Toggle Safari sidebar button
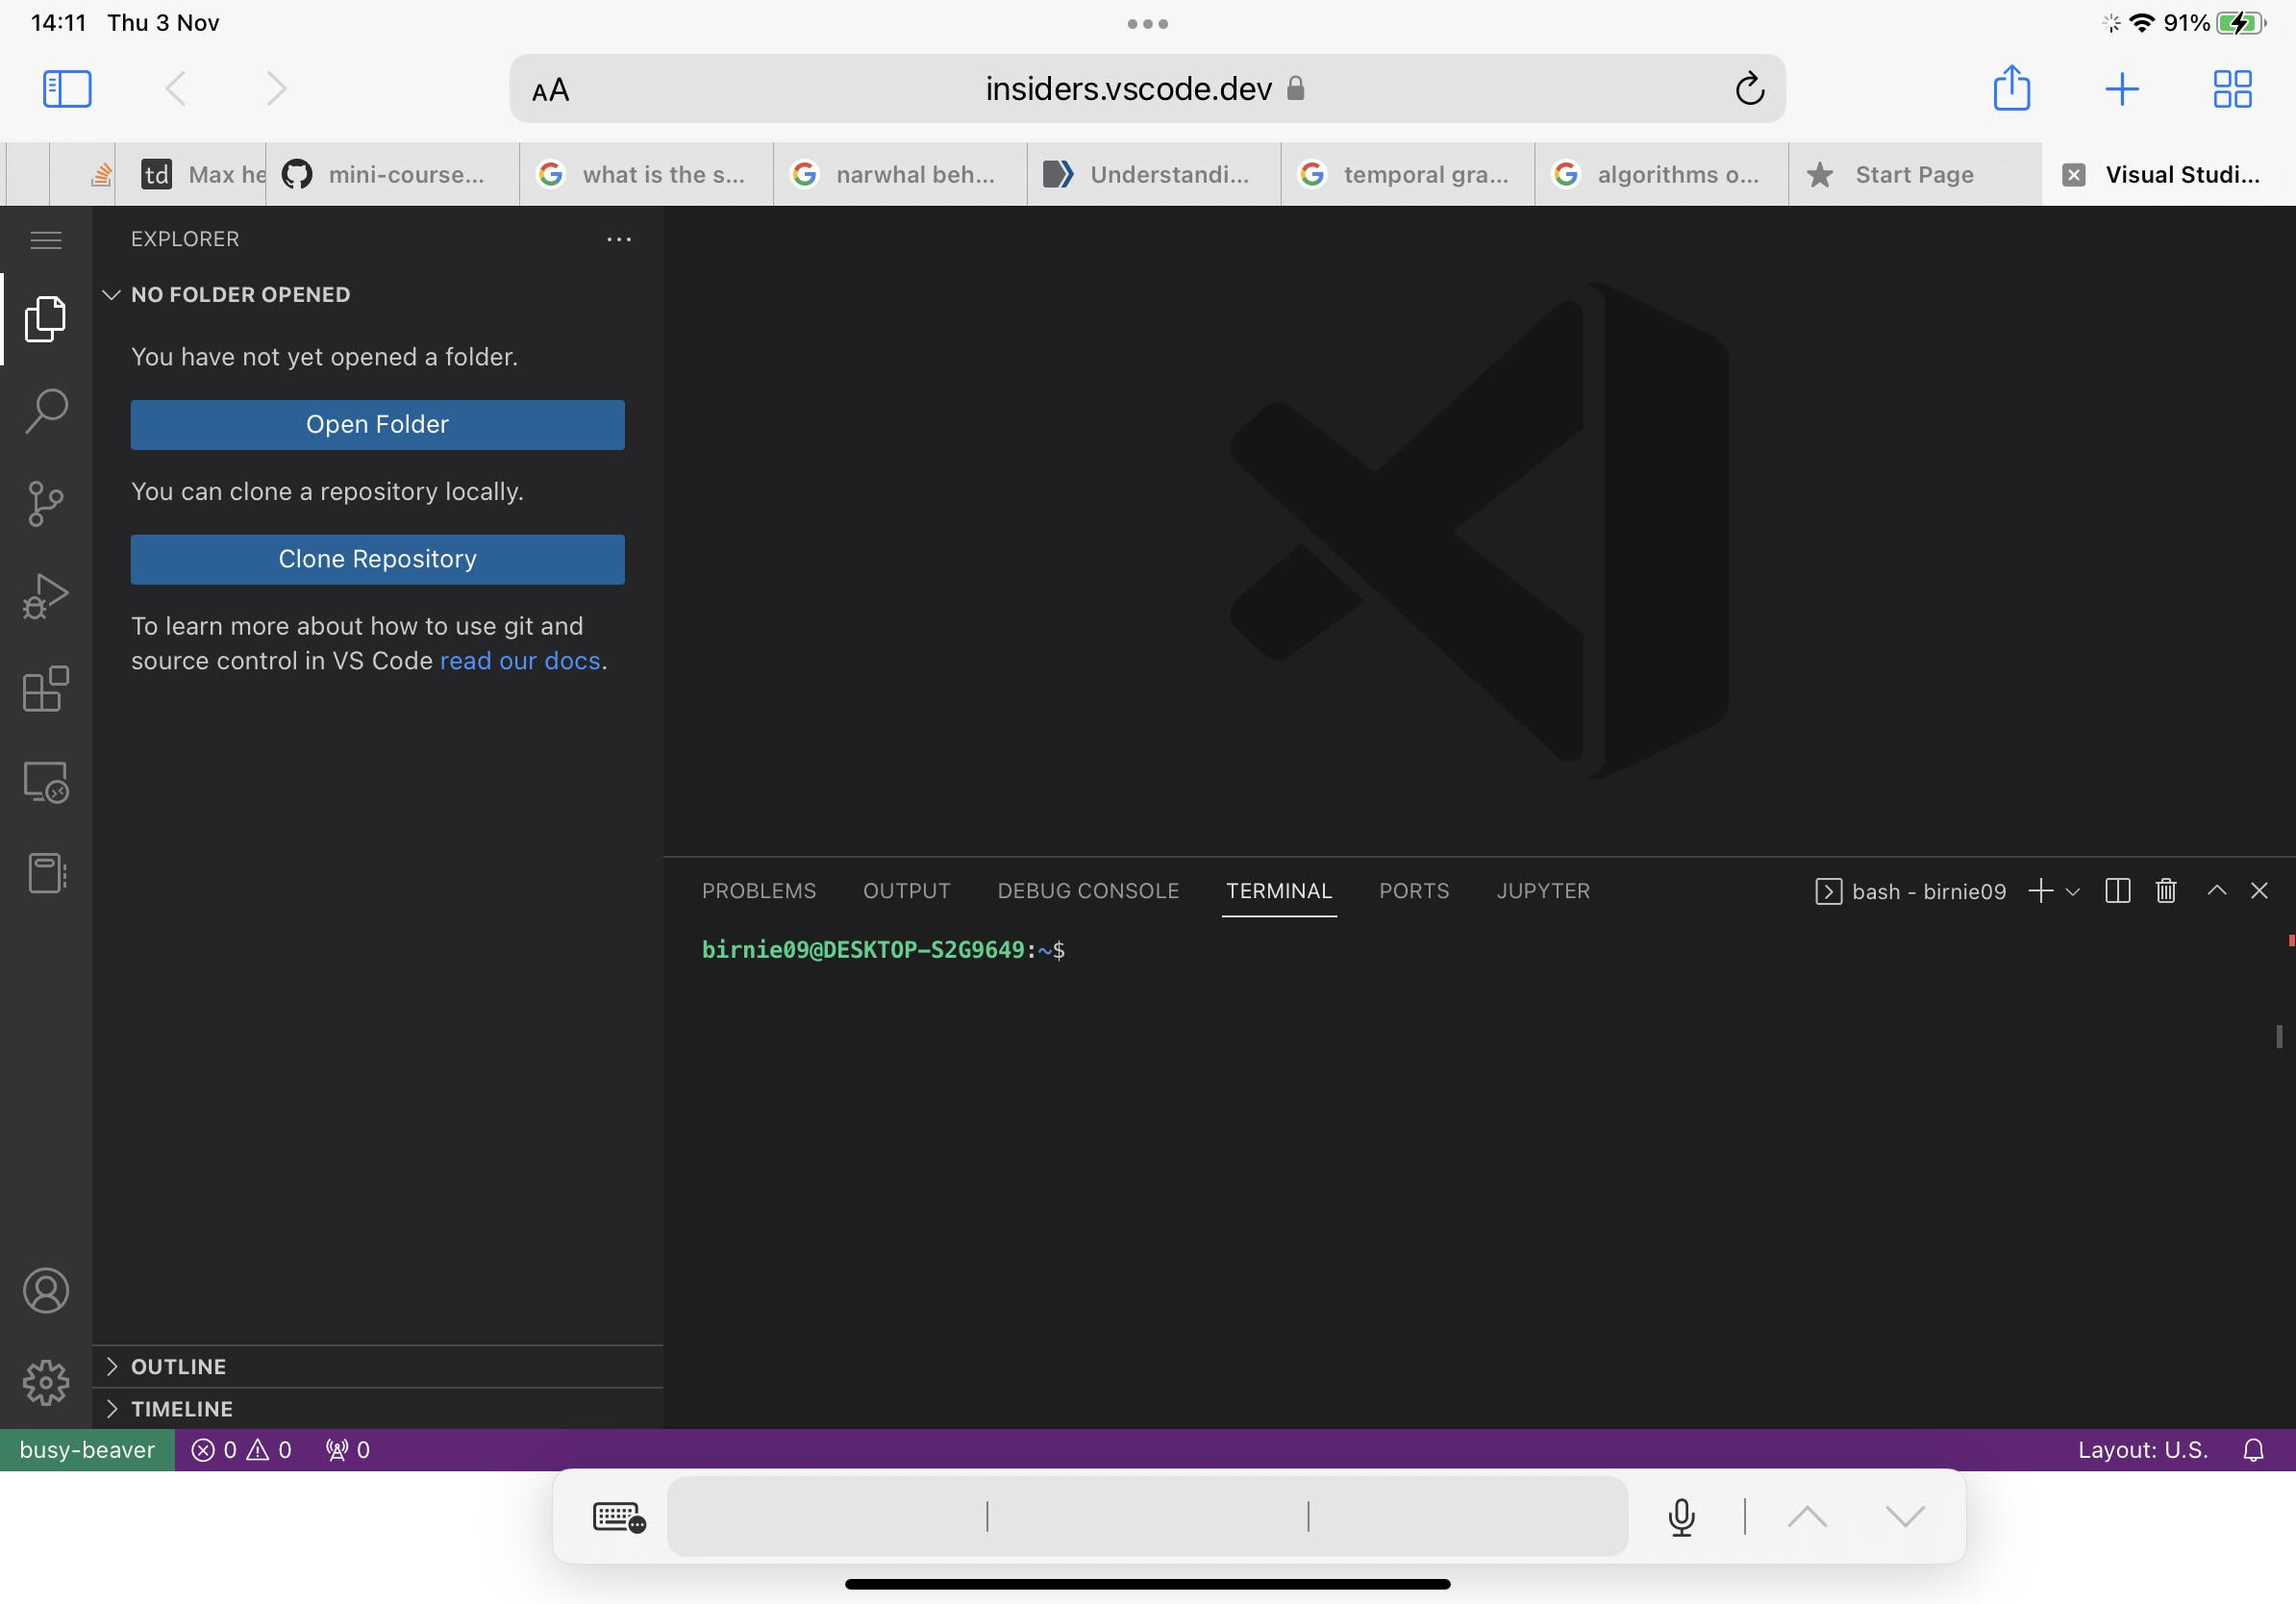Screen dimensions: 2296x1604 (x=67, y=89)
